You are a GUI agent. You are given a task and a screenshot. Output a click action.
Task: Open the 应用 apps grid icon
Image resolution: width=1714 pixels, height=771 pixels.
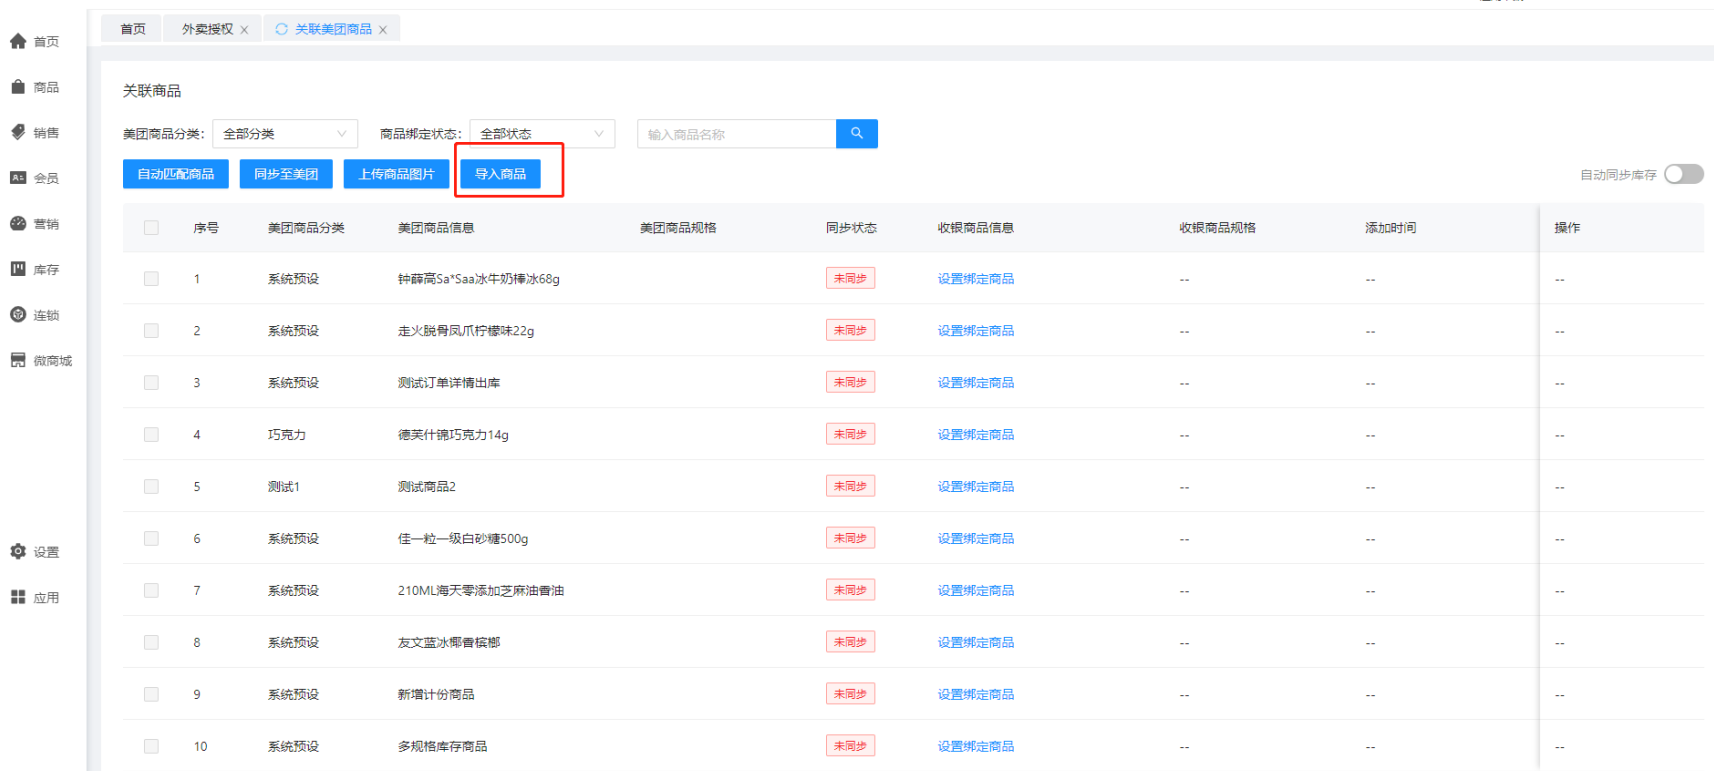coord(18,597)
